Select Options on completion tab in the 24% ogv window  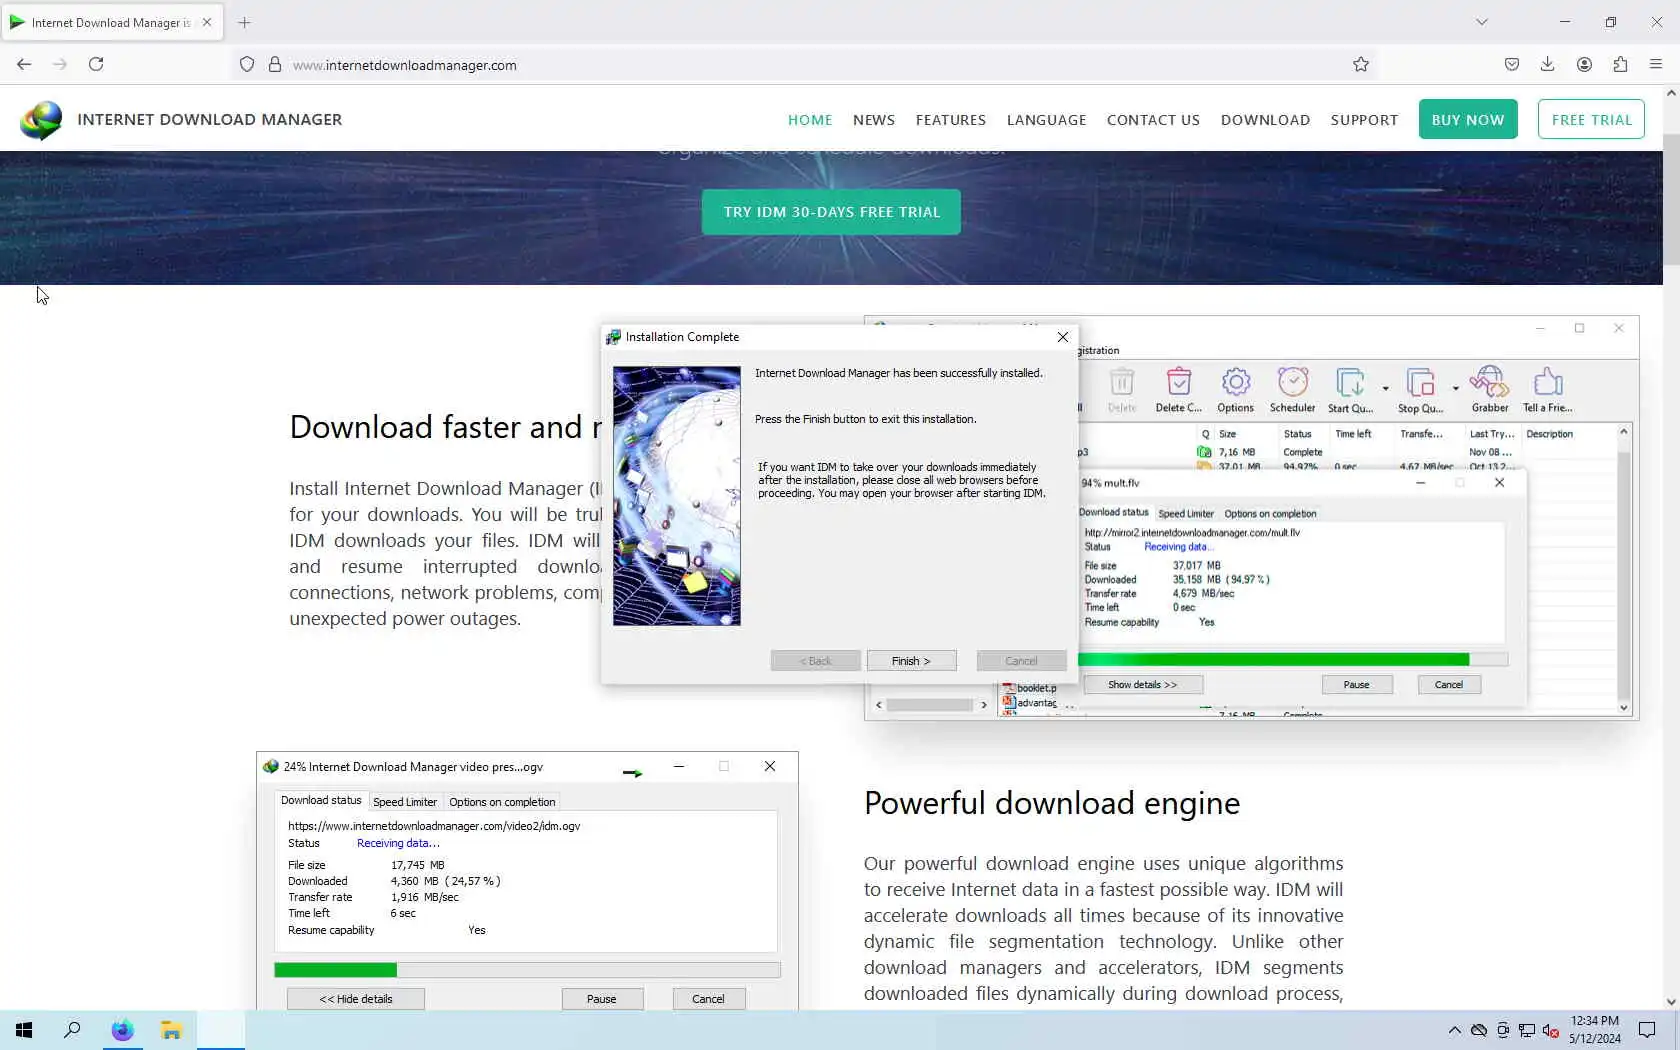(x=502, y=802)
